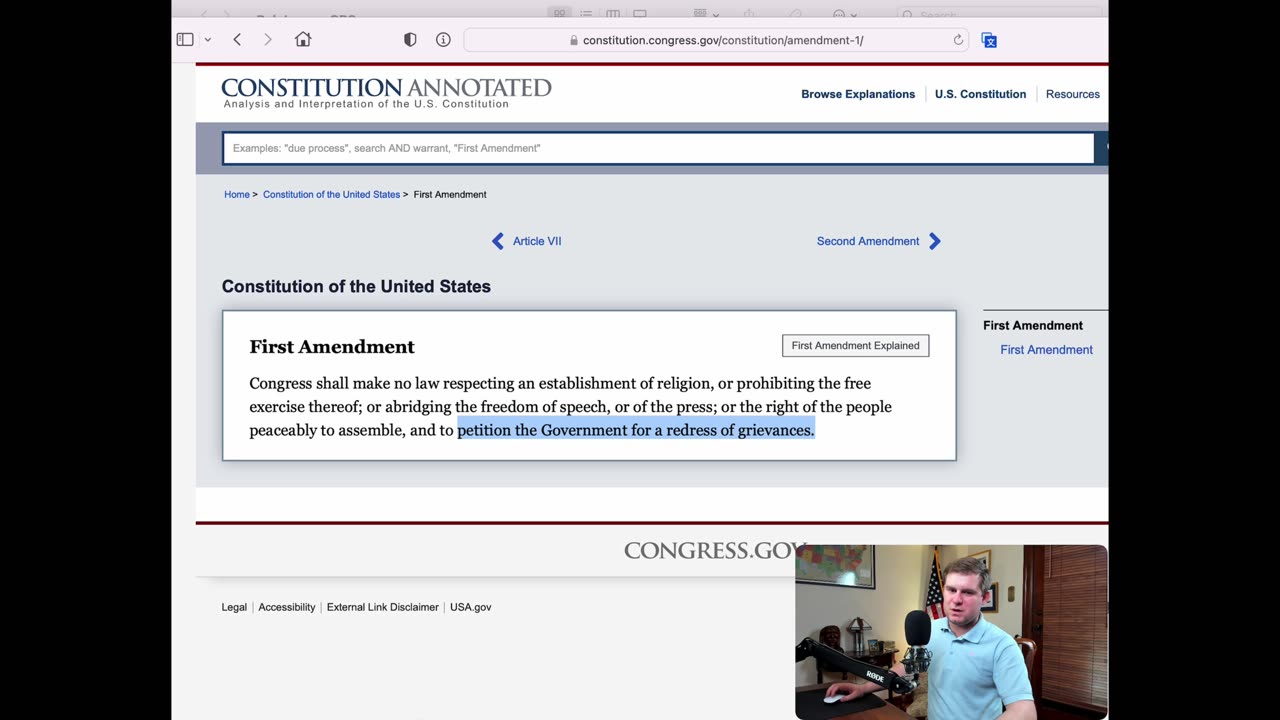Reload the page with the refresh icon
The image size is (1280, 720).
pyautogui.click(x=958, y=40)
